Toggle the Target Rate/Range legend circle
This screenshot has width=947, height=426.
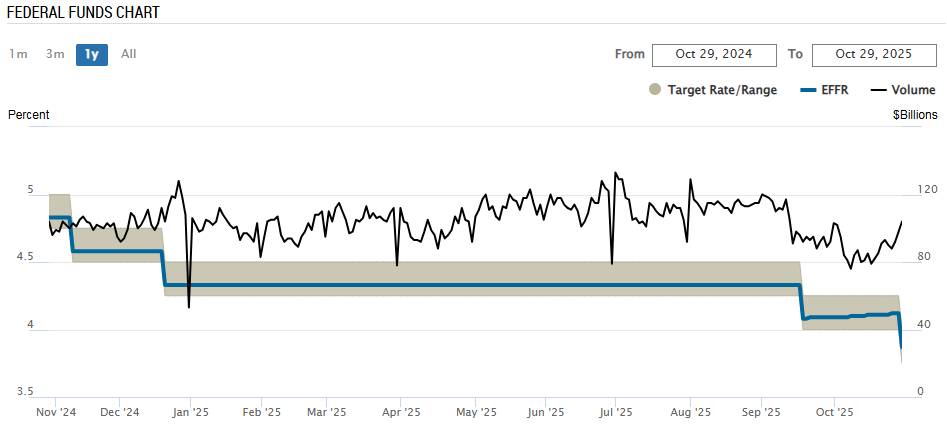coord(655,90)
